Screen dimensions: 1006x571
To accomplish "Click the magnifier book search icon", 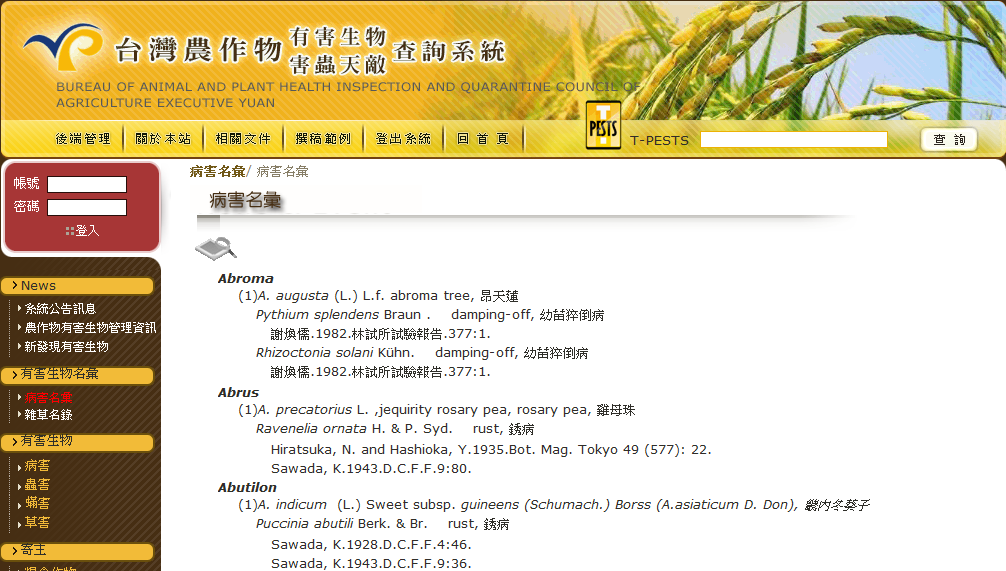I will pyautogui.click(x=215, y=247).
